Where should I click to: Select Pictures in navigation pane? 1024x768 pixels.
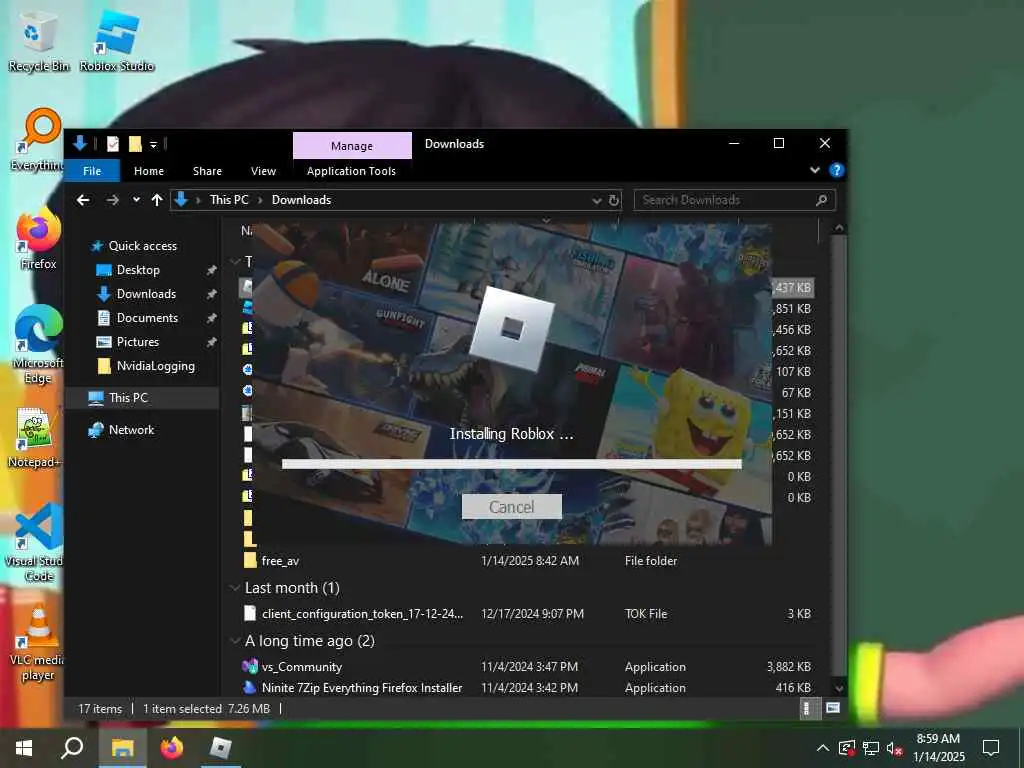[137, 342]
